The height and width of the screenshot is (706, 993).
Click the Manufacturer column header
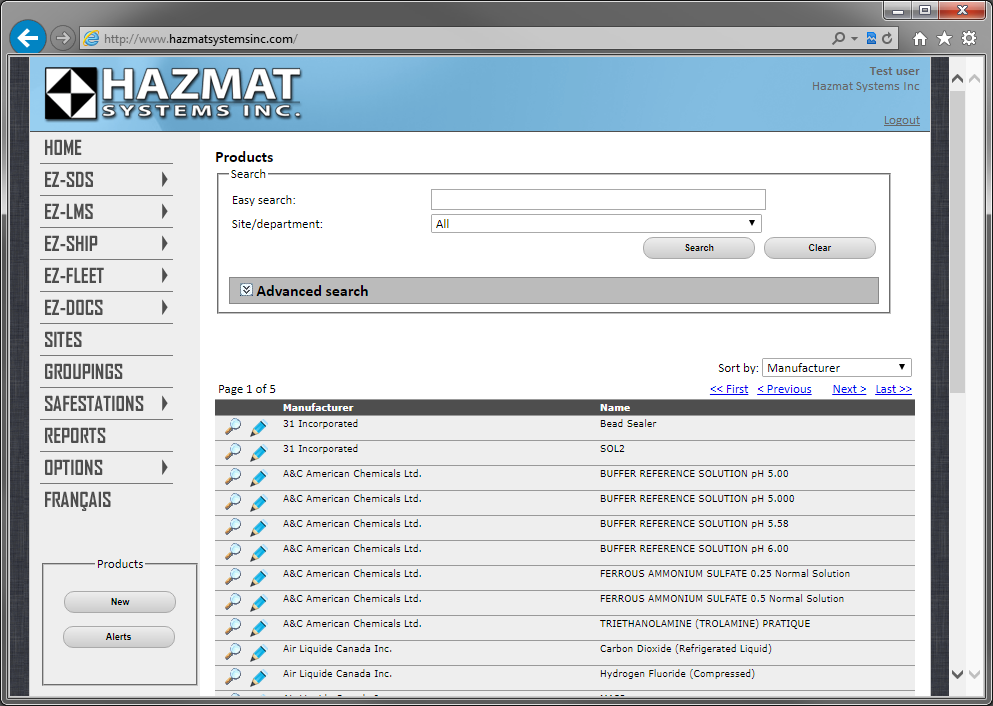(318, 407)
